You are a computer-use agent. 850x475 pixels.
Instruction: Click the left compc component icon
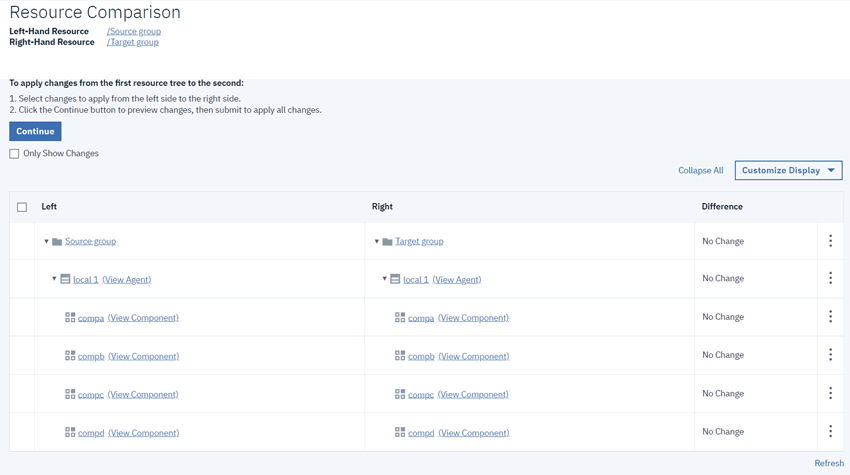70,394
